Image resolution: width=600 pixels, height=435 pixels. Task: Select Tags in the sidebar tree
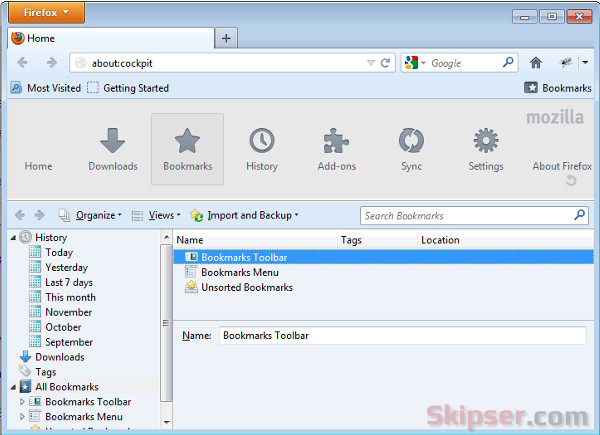(x=46, y=372)
